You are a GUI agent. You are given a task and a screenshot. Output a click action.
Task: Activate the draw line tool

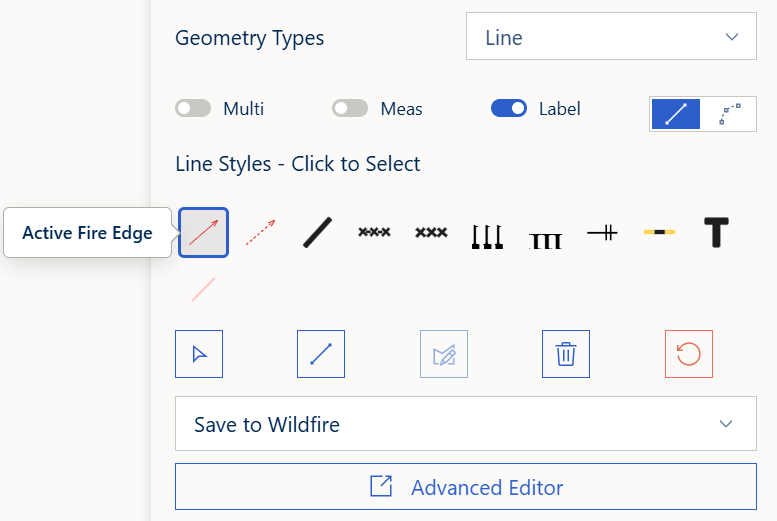click(321, 354)
